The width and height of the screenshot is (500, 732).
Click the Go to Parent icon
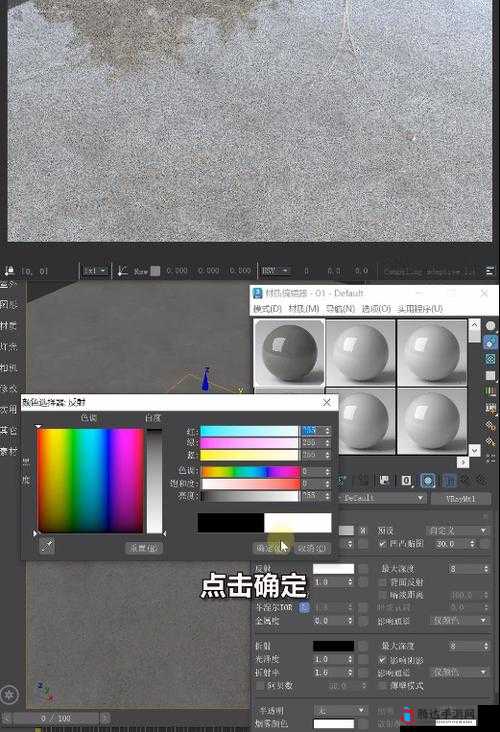[465, 480]
